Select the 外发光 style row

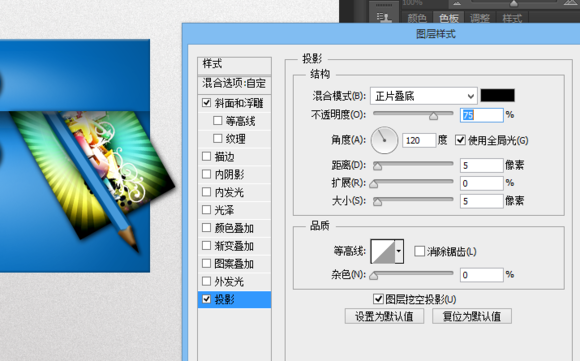point(235,281)
